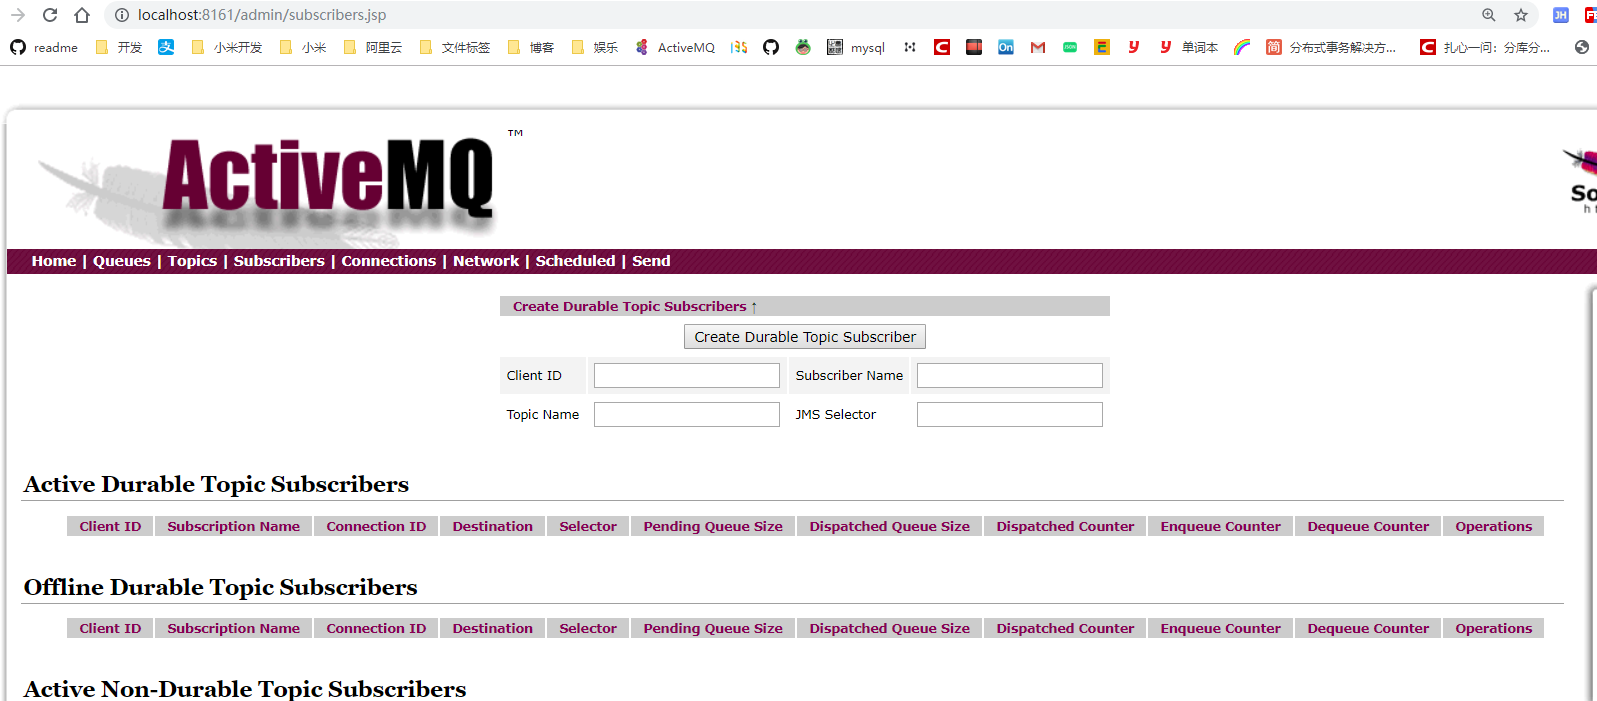Reload the page with the refresh icon
Image resolution: width=1597 pixels, height=701 pixels.
click(x=50, y=15)
